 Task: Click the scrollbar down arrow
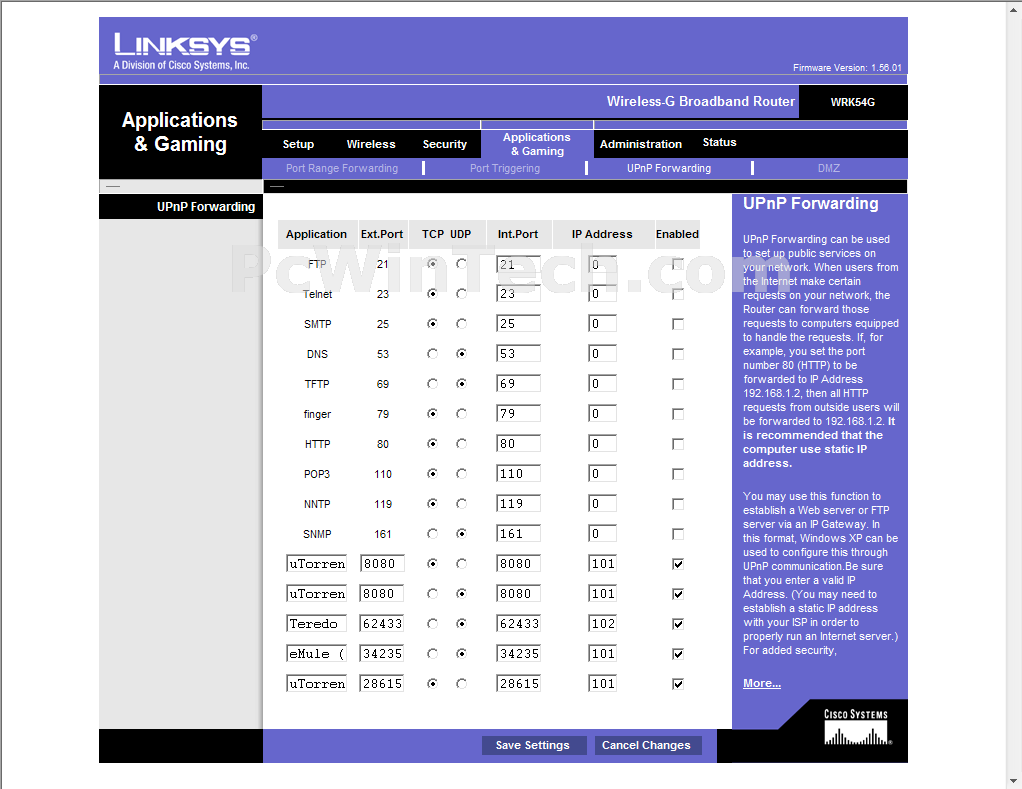pos(1015,781)
